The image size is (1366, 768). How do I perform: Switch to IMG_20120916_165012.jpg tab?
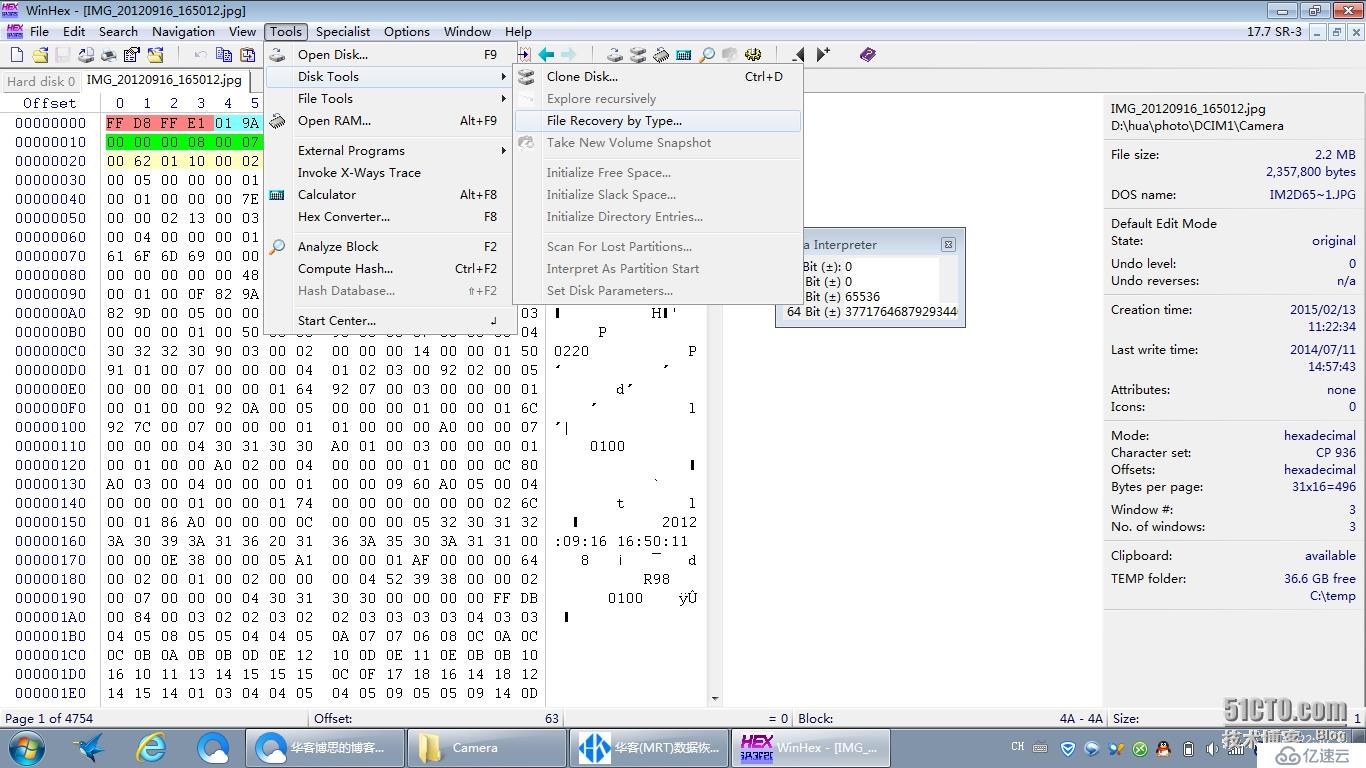[x=164, y=80]
